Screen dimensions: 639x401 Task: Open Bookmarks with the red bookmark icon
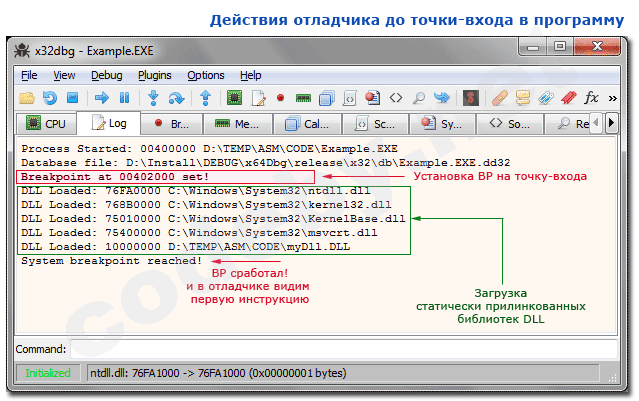coord(569,98)
